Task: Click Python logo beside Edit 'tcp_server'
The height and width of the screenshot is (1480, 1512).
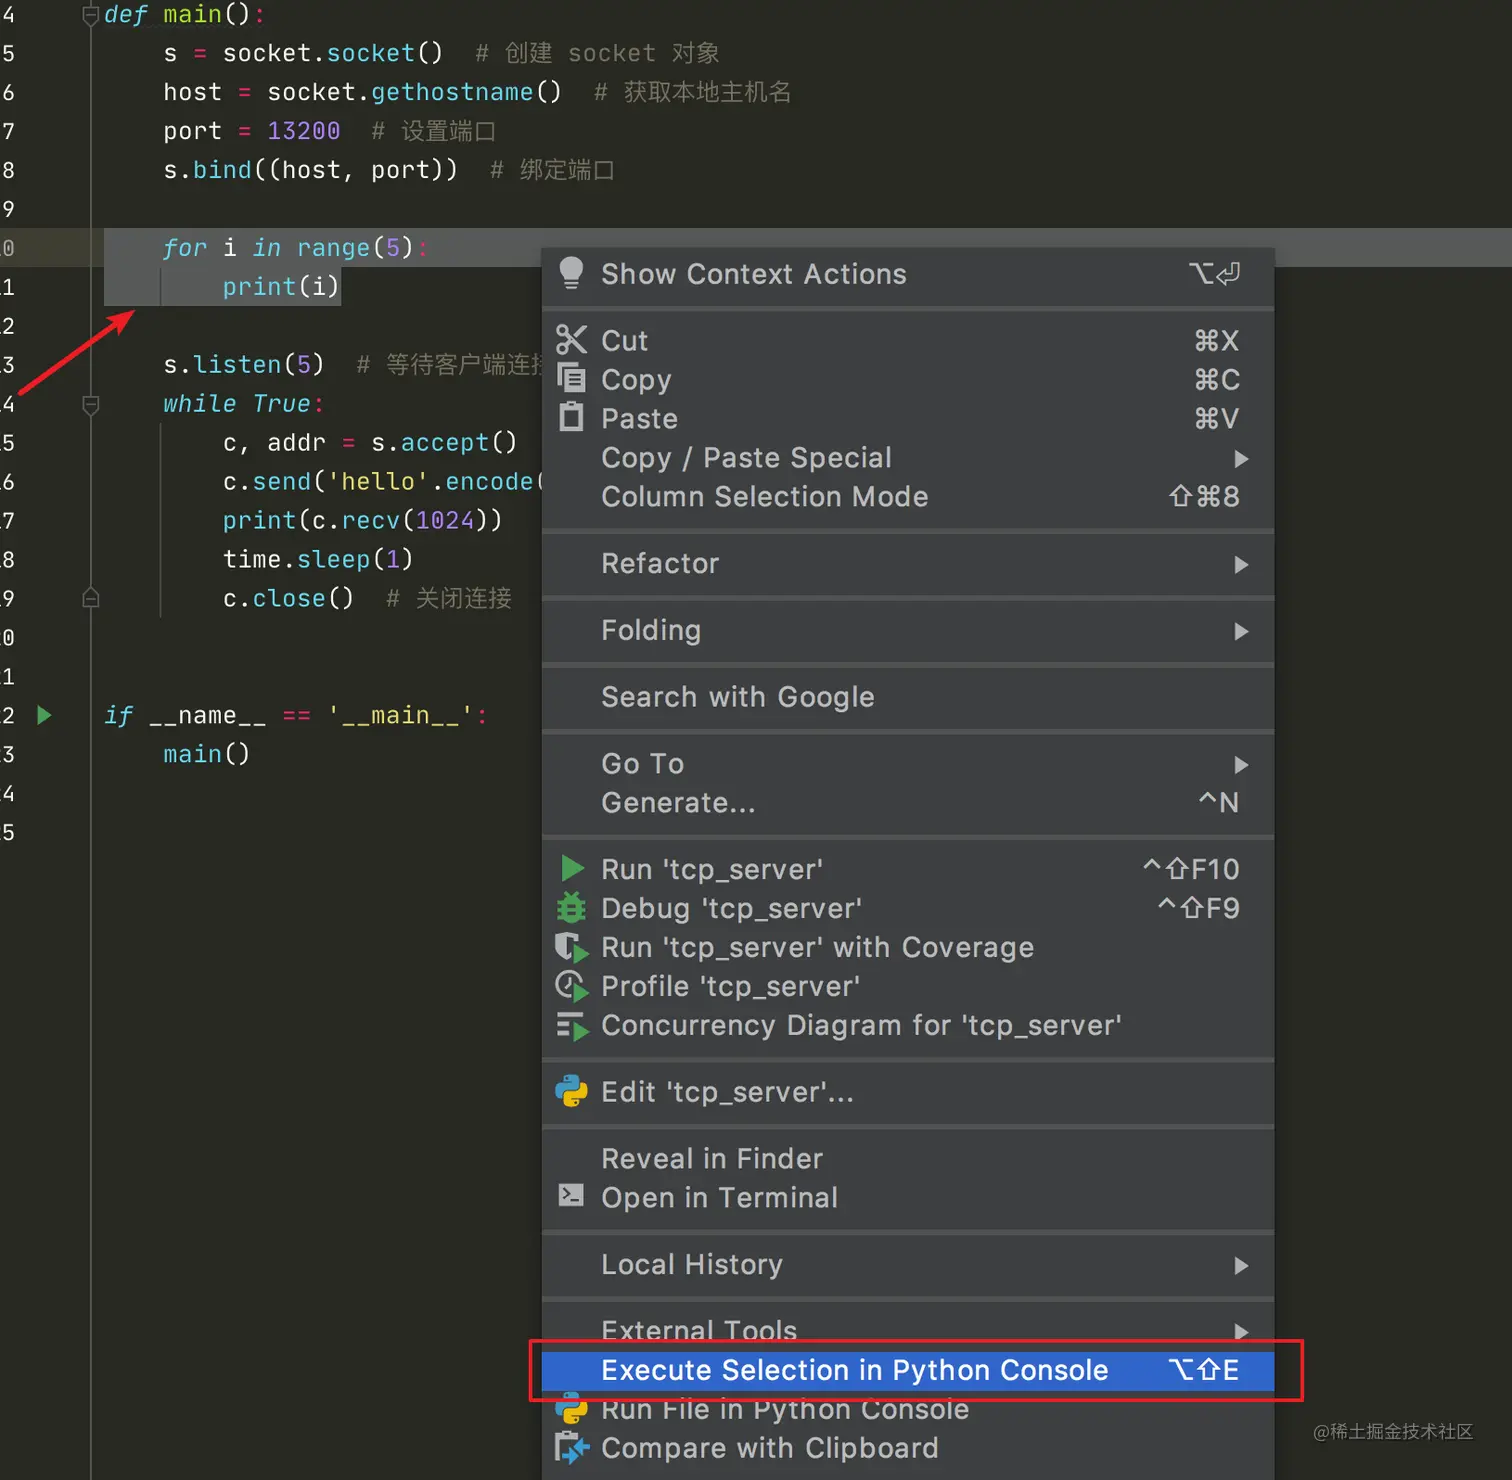Action: 571,1091
